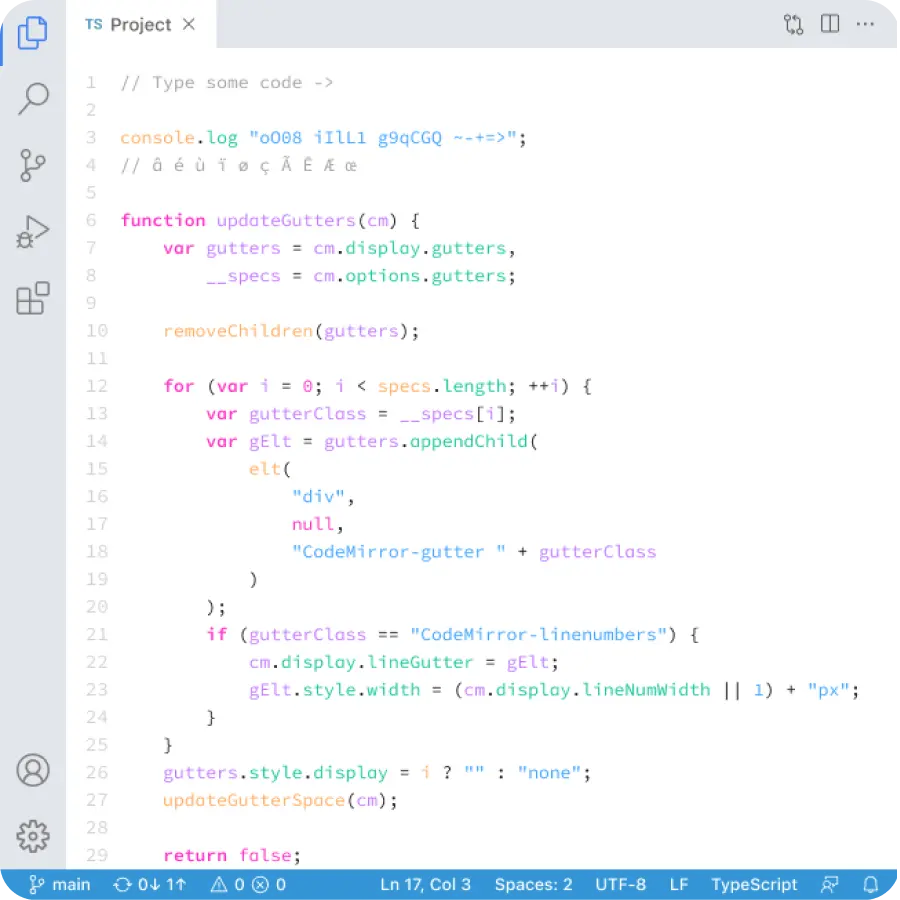Open the Accounts menu

tap(33, 771)
